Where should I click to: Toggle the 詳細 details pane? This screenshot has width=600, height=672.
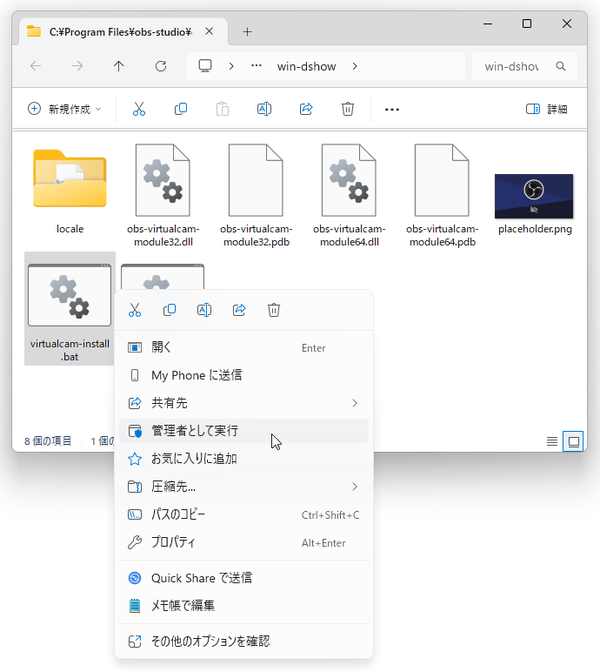tap(547, 109)
